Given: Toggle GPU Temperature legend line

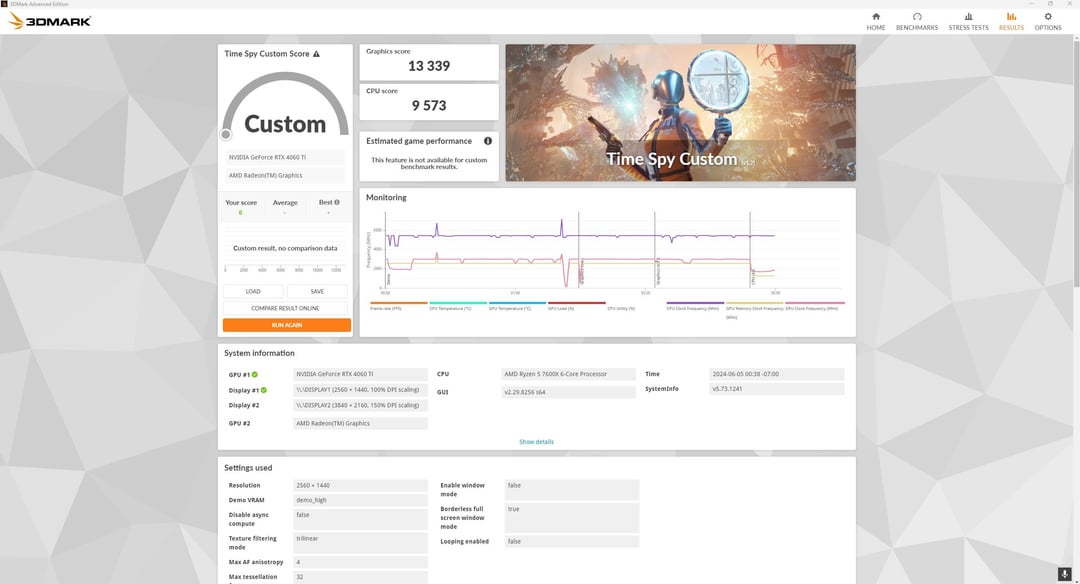Looking at the screenshot, I should (x=517, y=305).
